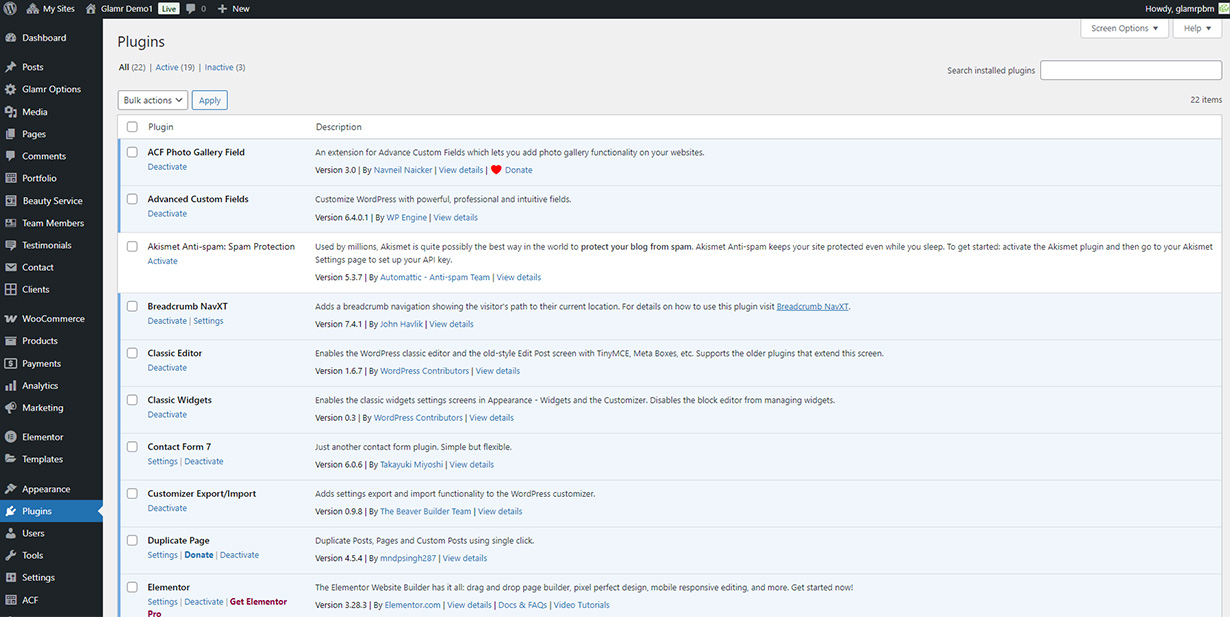Click the Beauty Service icon in sidebar
Image resolution: width=1230 pixels, height=617 pixels.
(x=10, y=201)
